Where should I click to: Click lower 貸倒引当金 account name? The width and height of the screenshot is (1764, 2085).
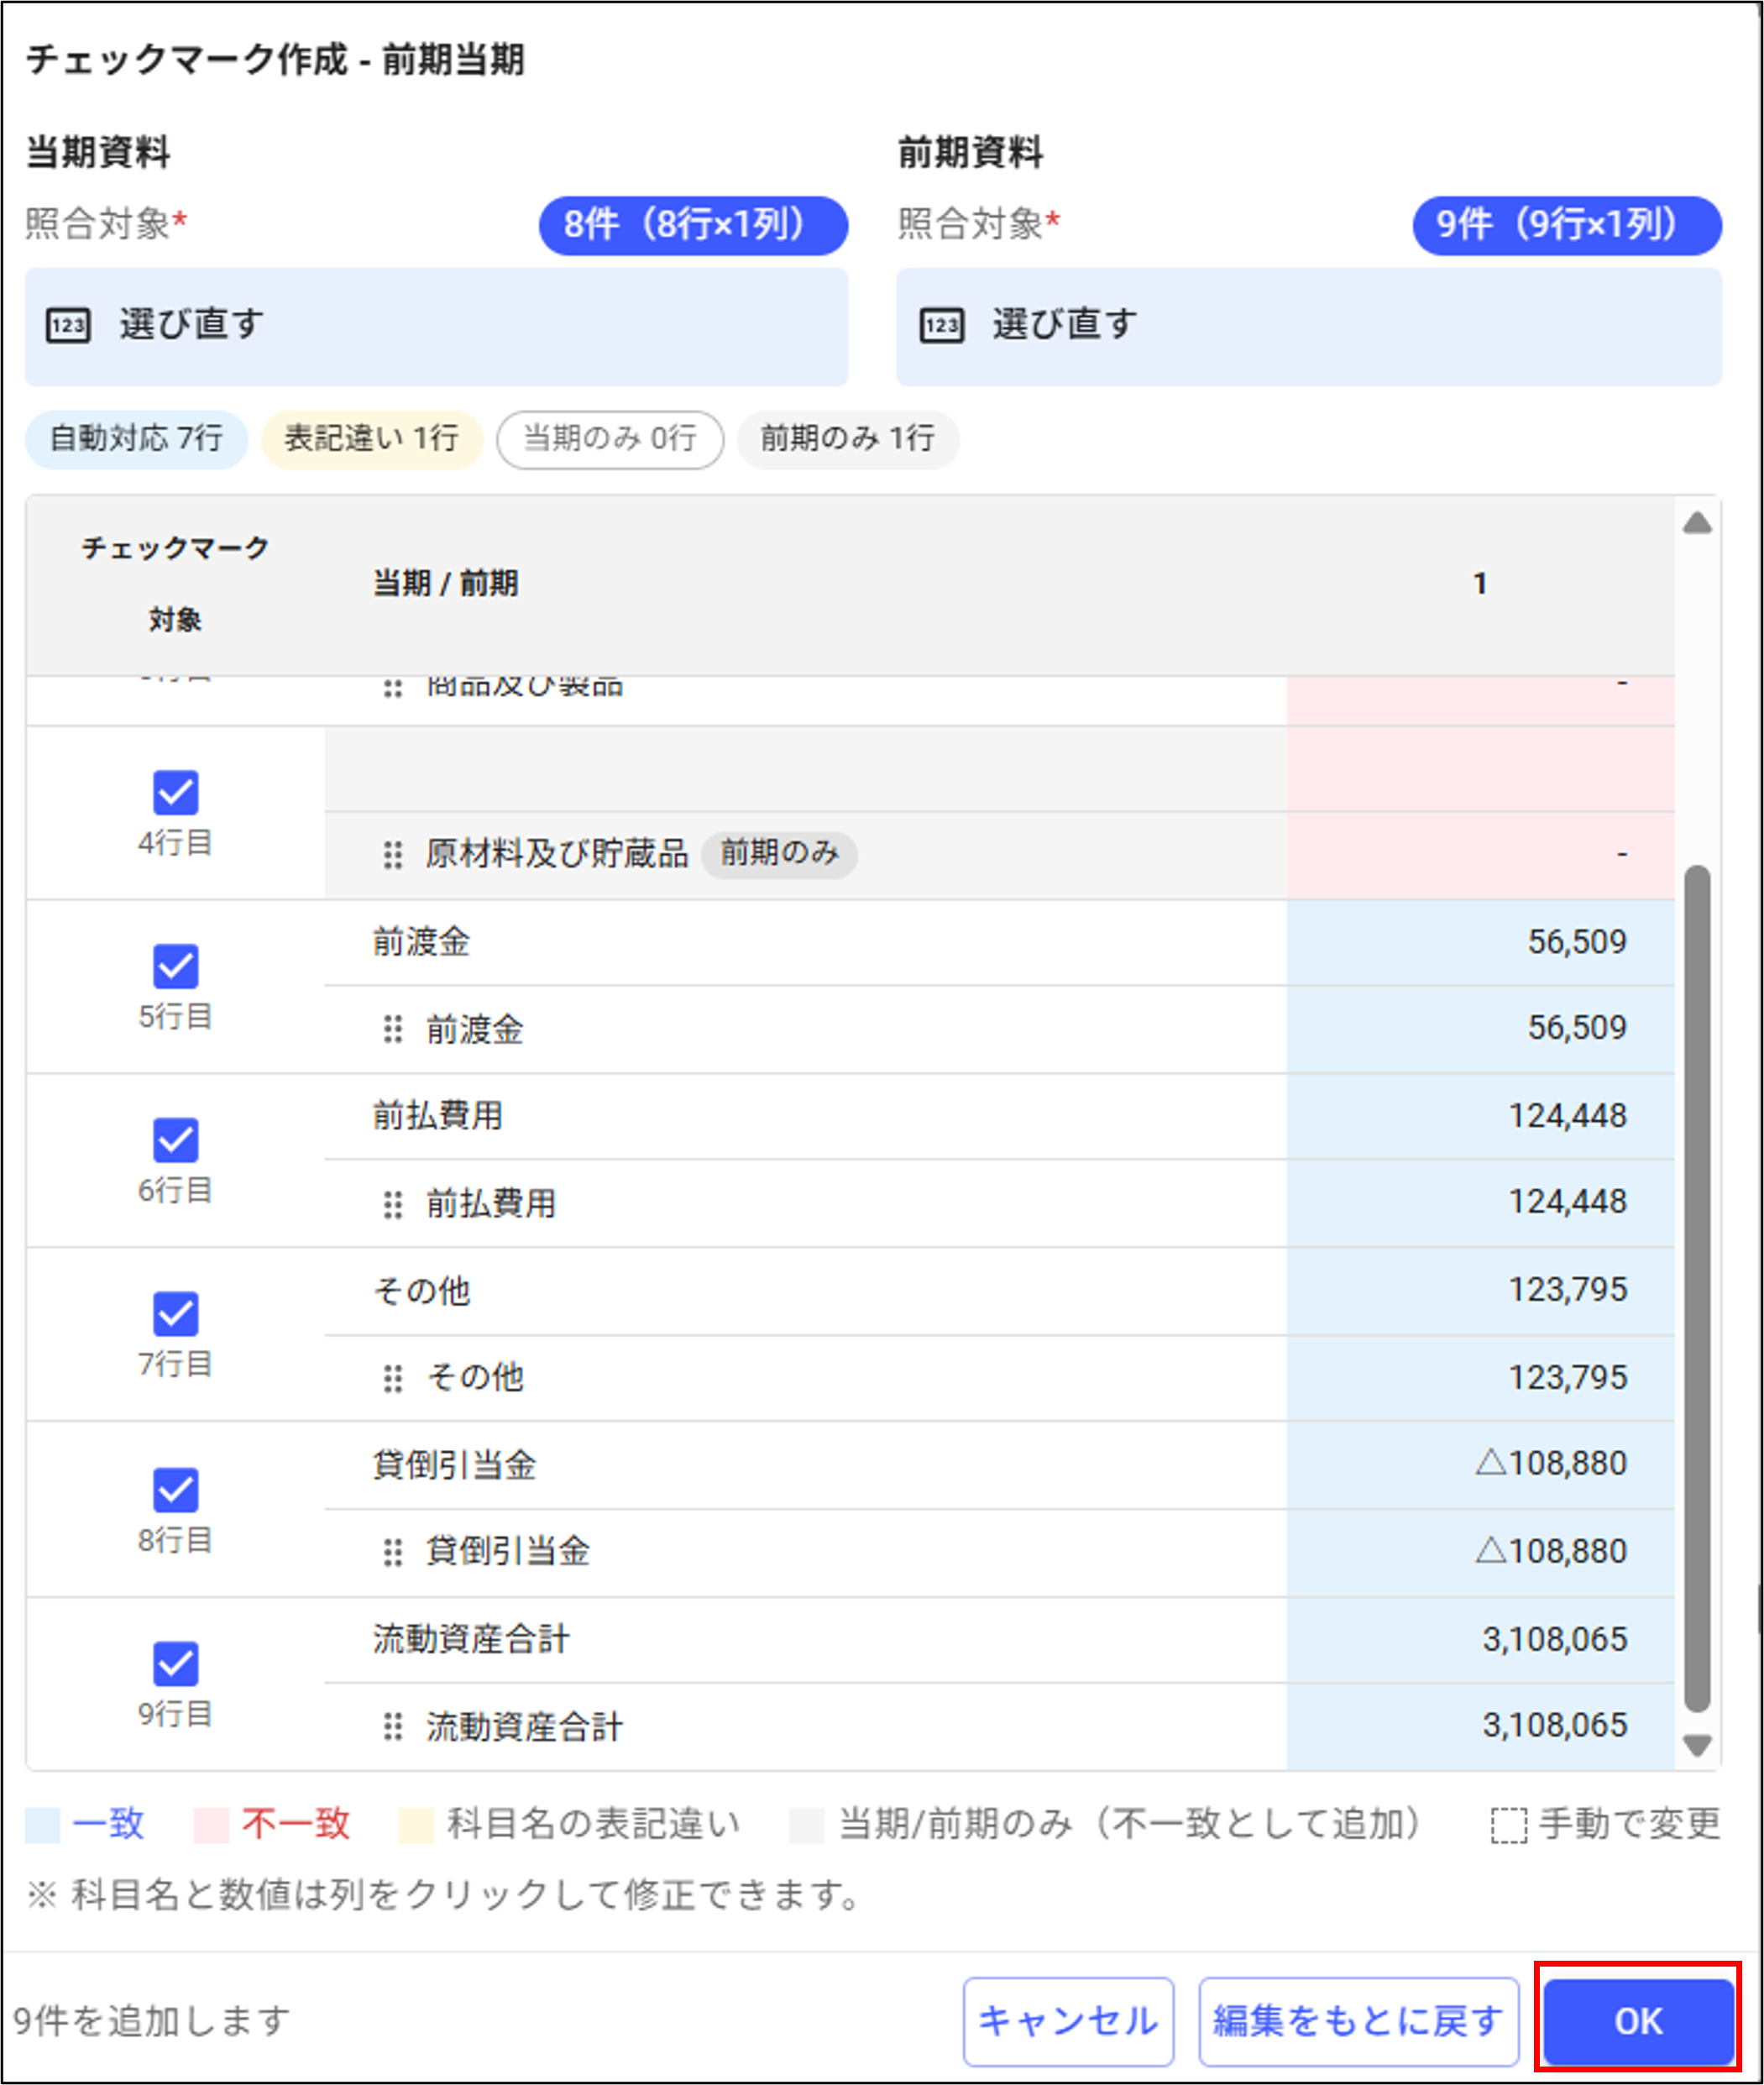[x=508, y=1551]
